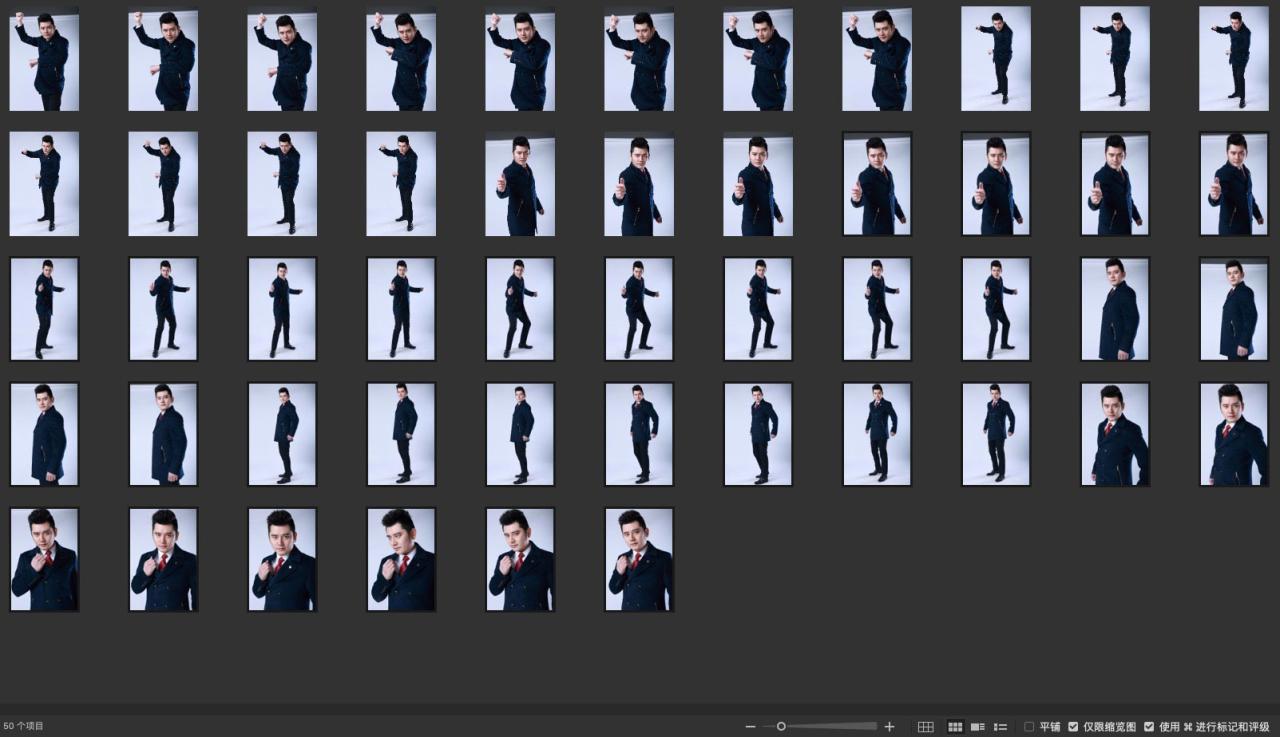Switch to details view icon
Viewport: 1280px width, 737px height.
point(978,727)
